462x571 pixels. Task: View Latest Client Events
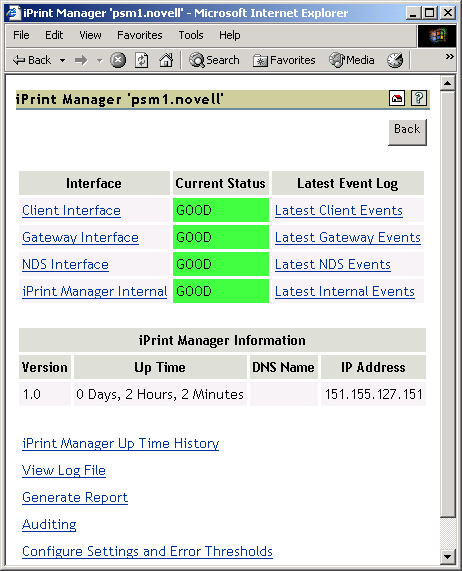pyautogui.click(x=339, y=210)
